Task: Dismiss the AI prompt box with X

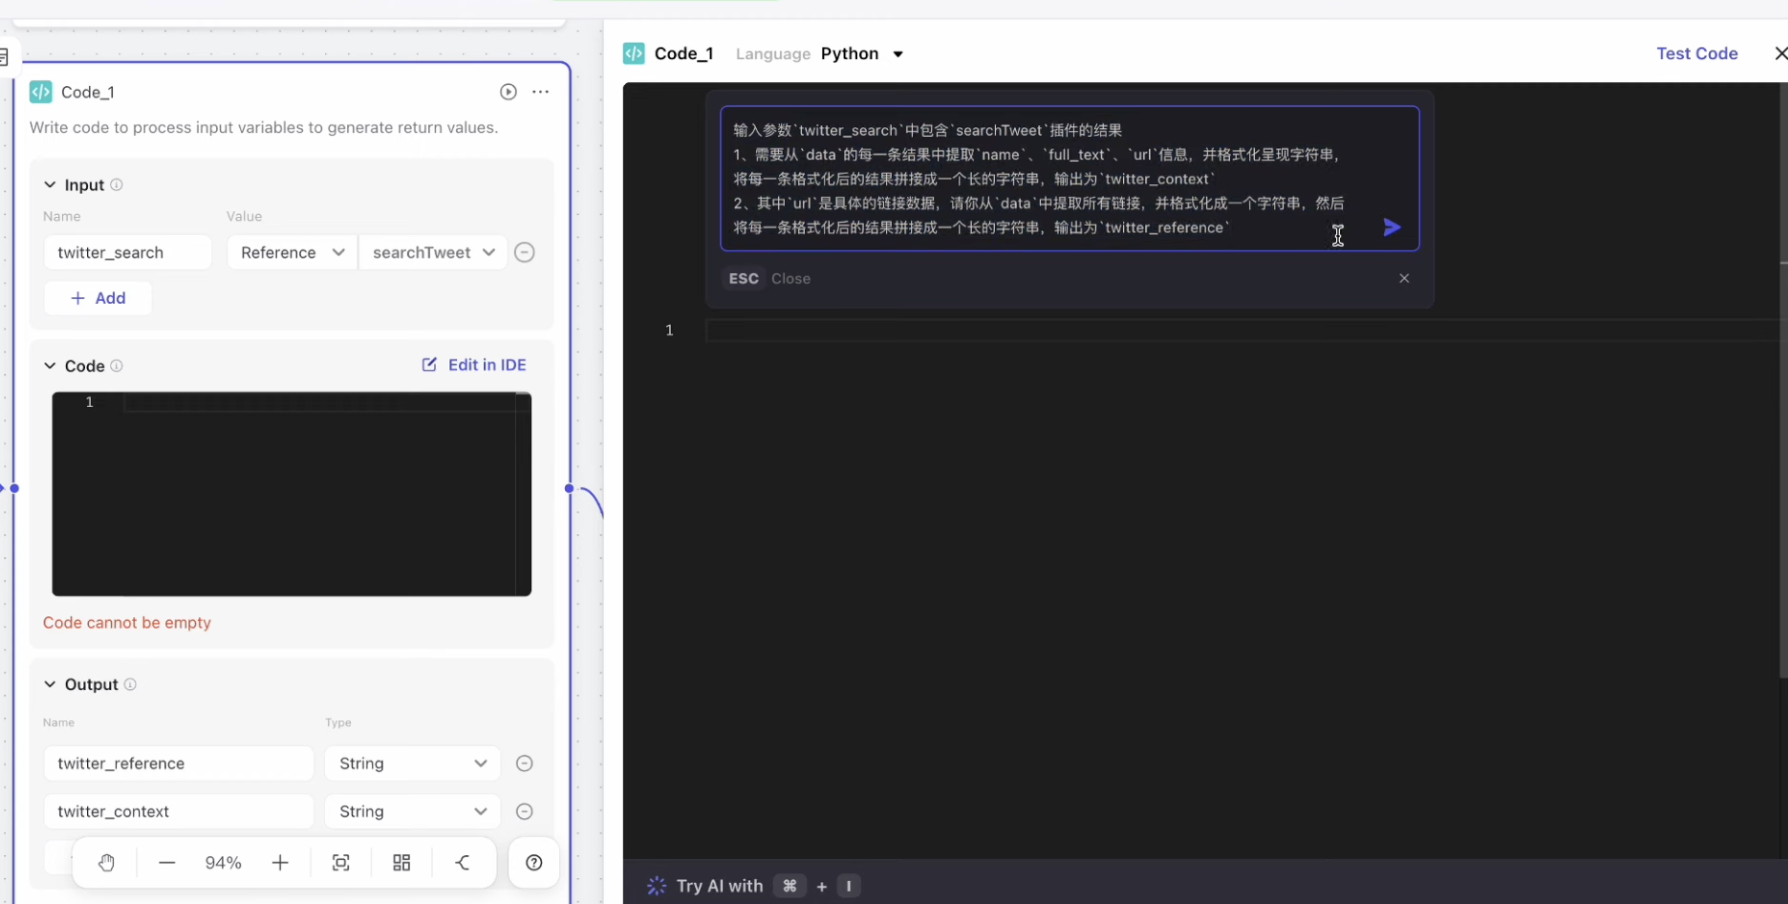Action: pos(1404,279)
